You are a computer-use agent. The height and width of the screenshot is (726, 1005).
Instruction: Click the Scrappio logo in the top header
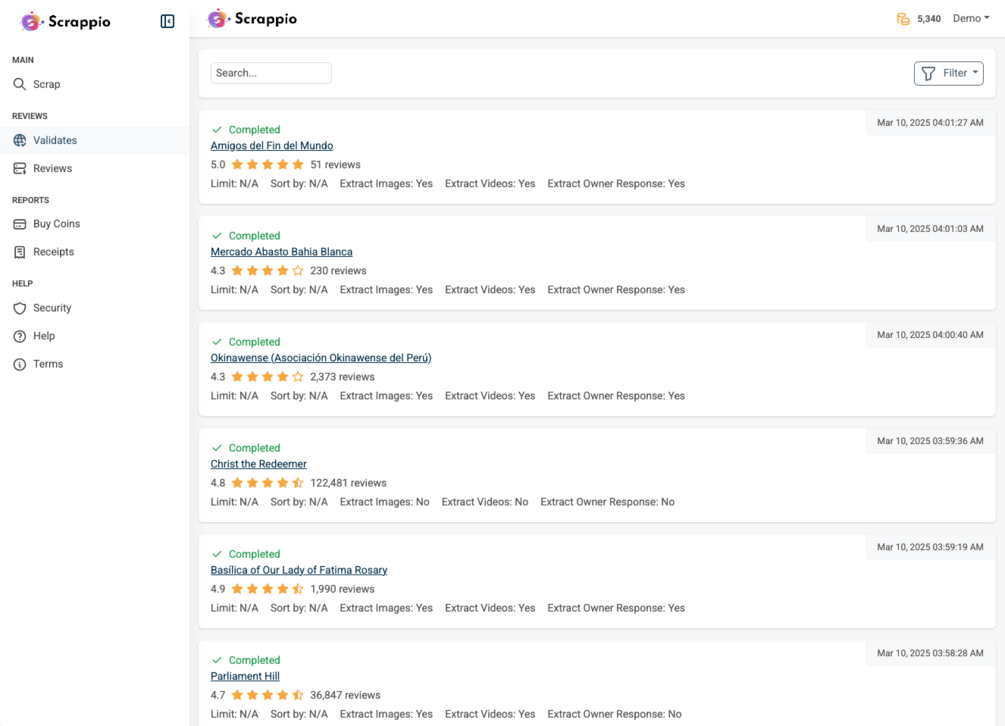[252, 19]
